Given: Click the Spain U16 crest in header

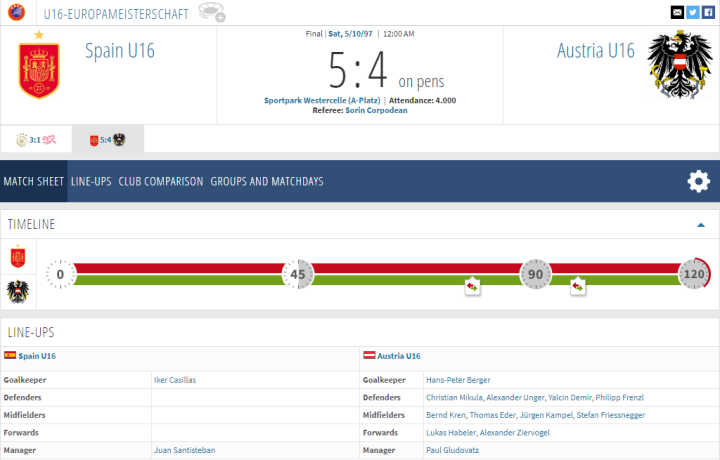Looking at the screenshot, I should 39,67.
